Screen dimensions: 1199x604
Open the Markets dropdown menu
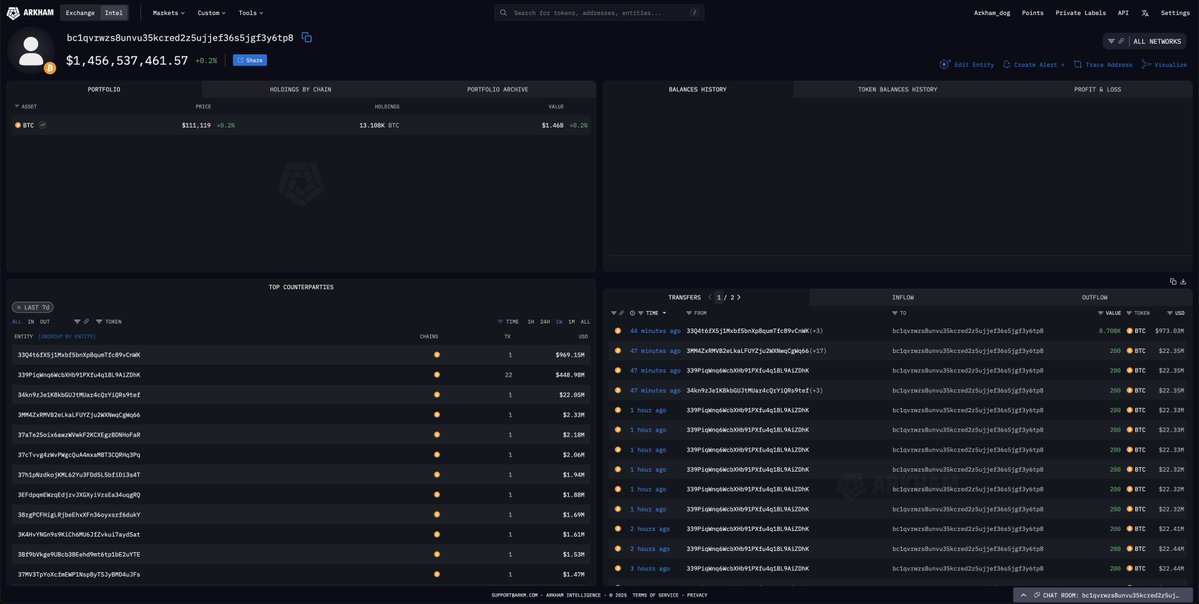(168, 13)
